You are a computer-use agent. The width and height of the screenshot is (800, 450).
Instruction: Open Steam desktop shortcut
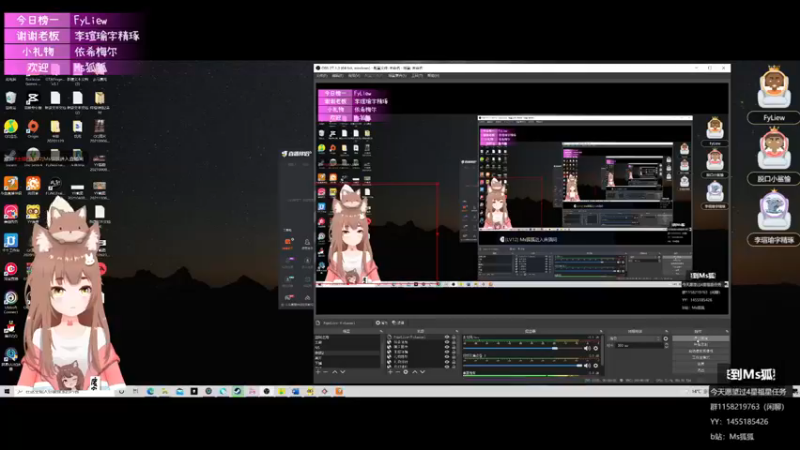[11, 157]
